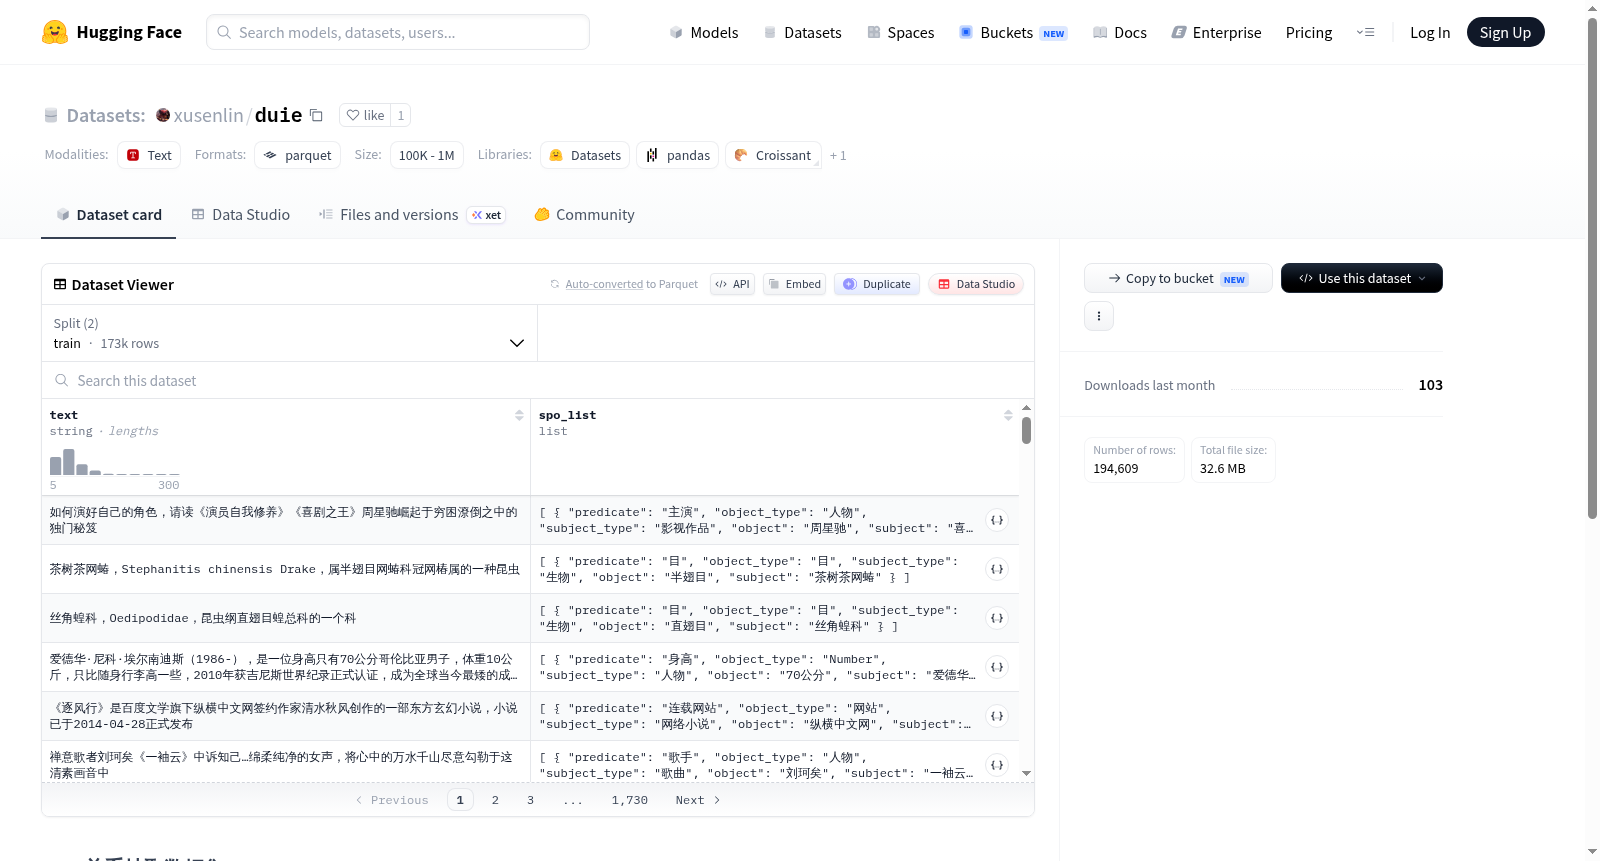The width and height of the screenshot is (1600, 861).
Task: Expand Use this dataset dropdown
Action: pos(1362,278)
